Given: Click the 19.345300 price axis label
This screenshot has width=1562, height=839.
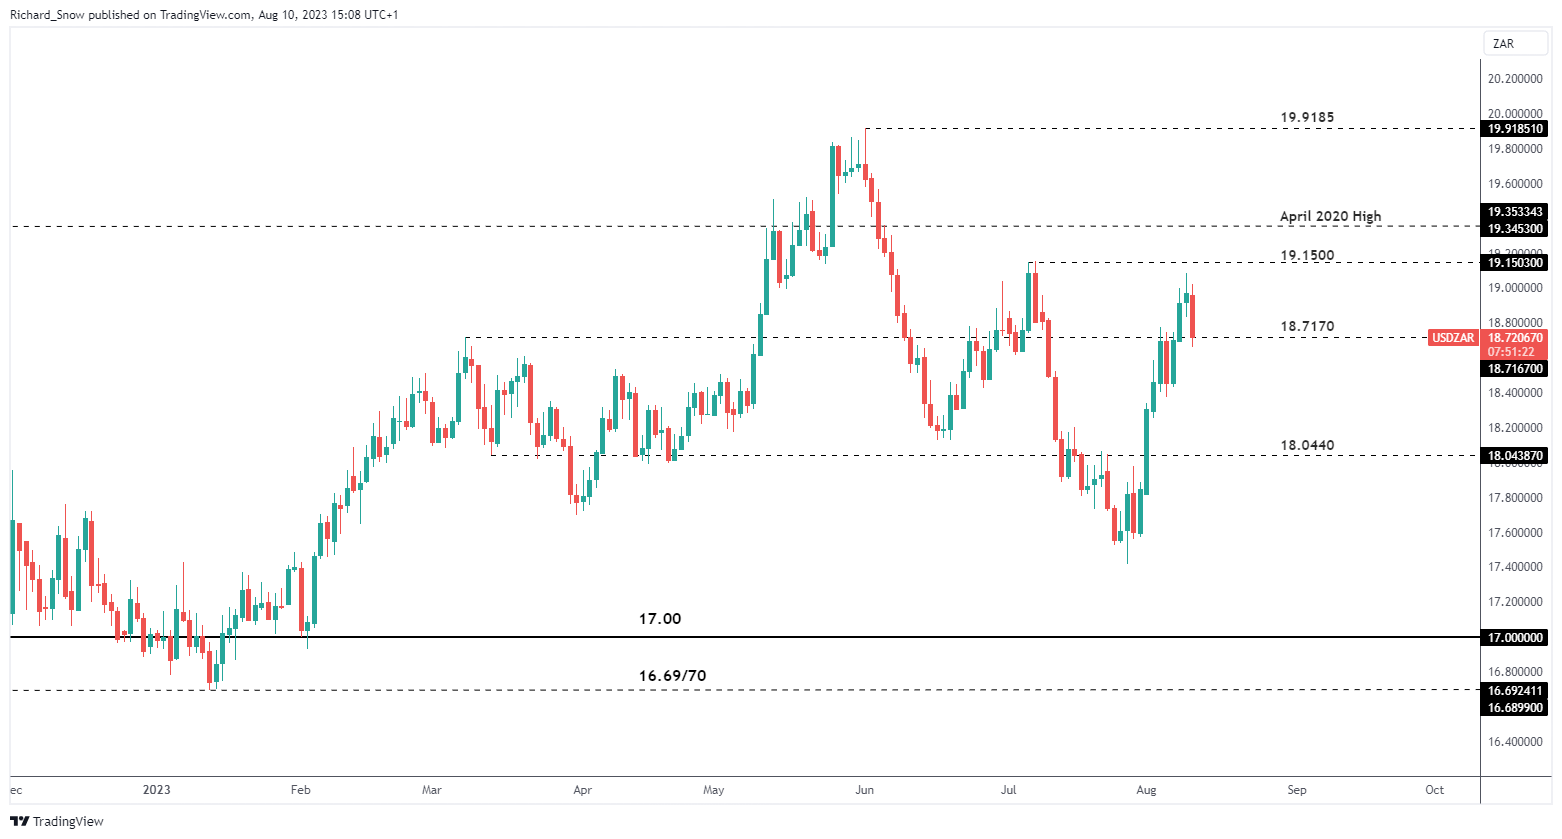Looking at the screenshot, I should pyautogui.click(x=1515, y=229).
